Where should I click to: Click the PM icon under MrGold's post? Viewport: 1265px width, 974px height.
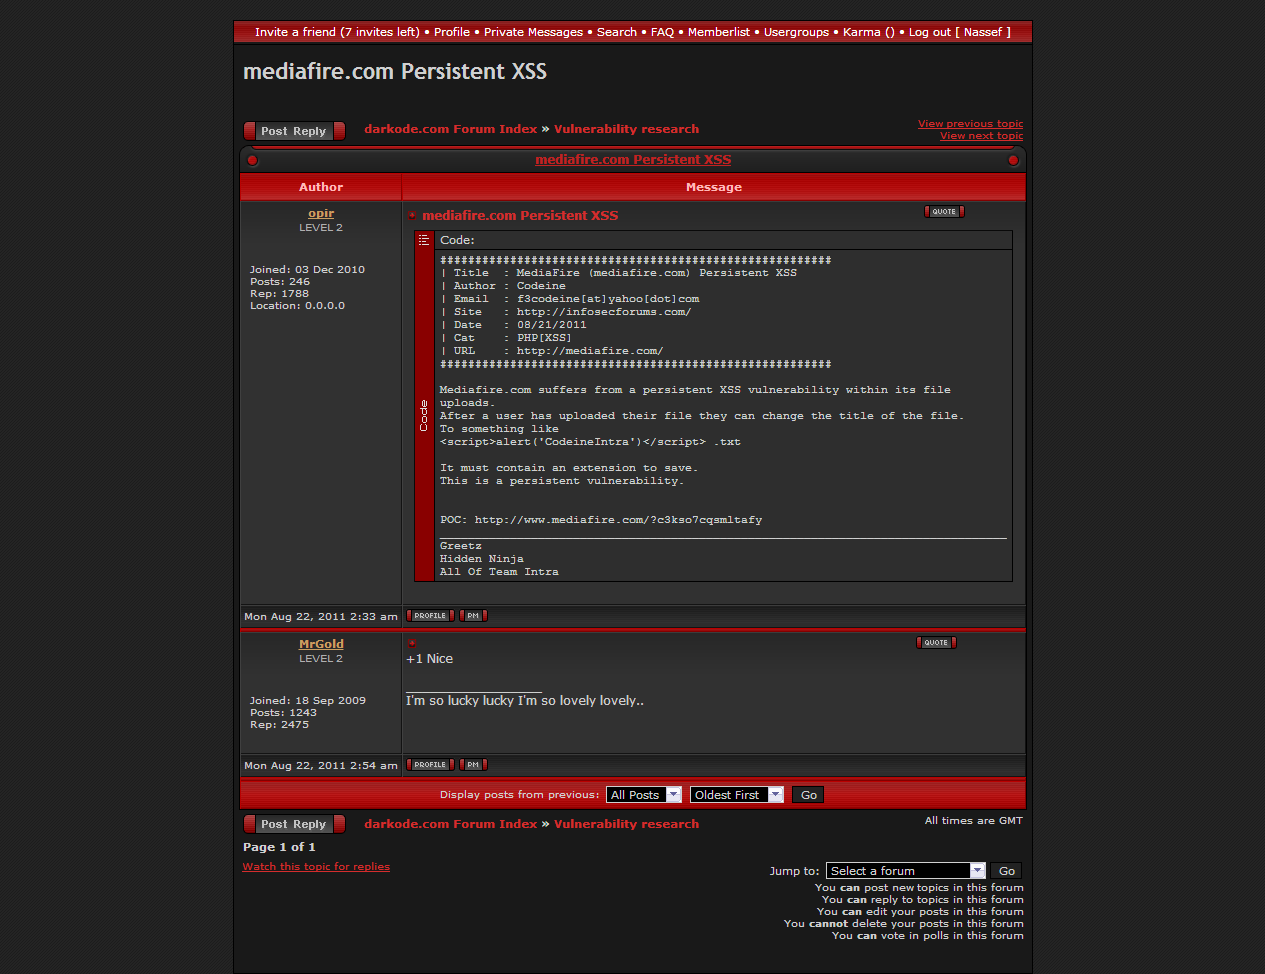pos(473,765)
